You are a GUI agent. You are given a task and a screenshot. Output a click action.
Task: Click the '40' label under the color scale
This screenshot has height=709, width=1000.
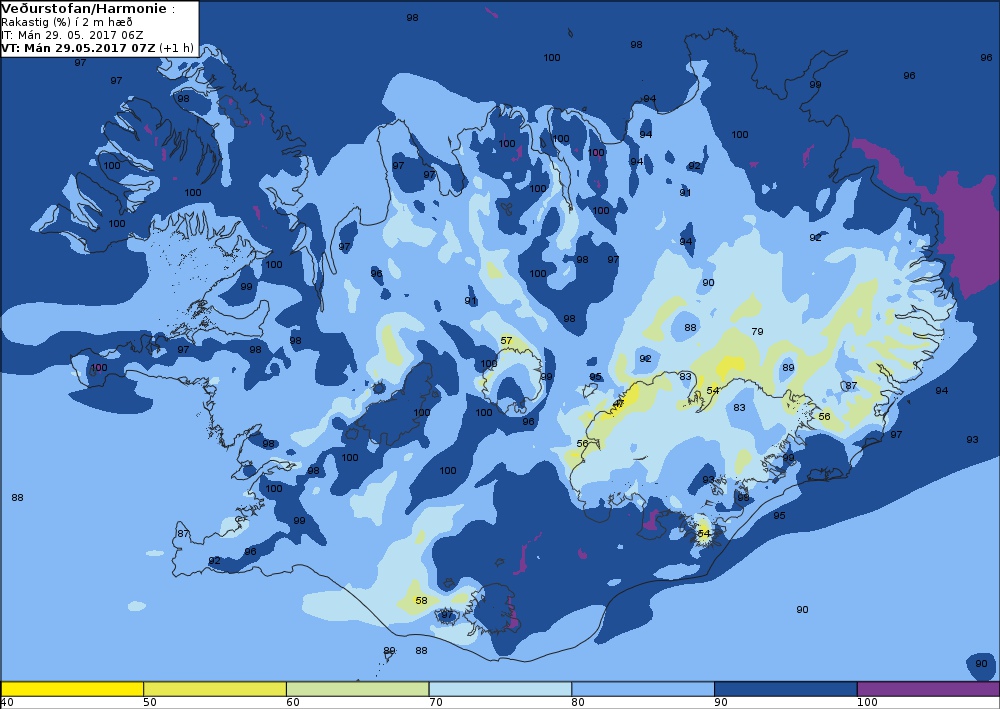point(7,702)
